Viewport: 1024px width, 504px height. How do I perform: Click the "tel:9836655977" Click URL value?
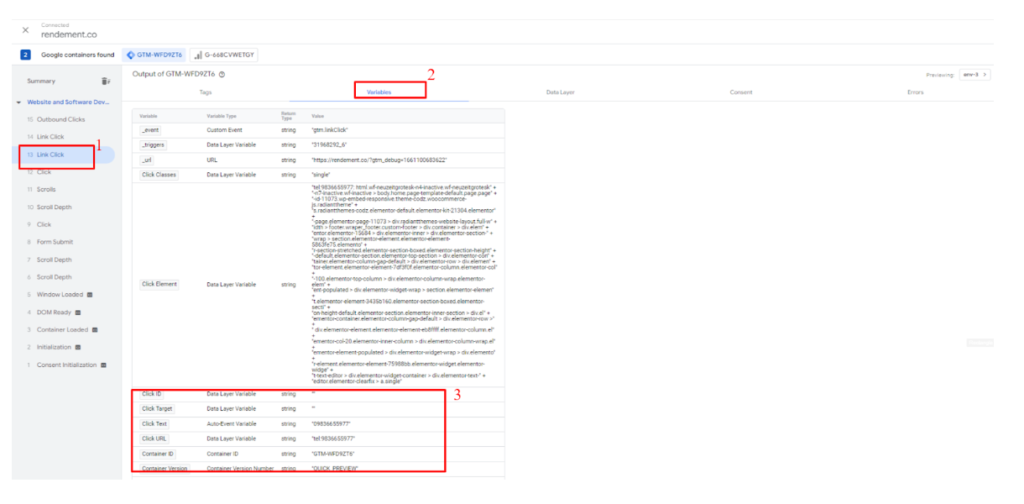tap(334, 439)
